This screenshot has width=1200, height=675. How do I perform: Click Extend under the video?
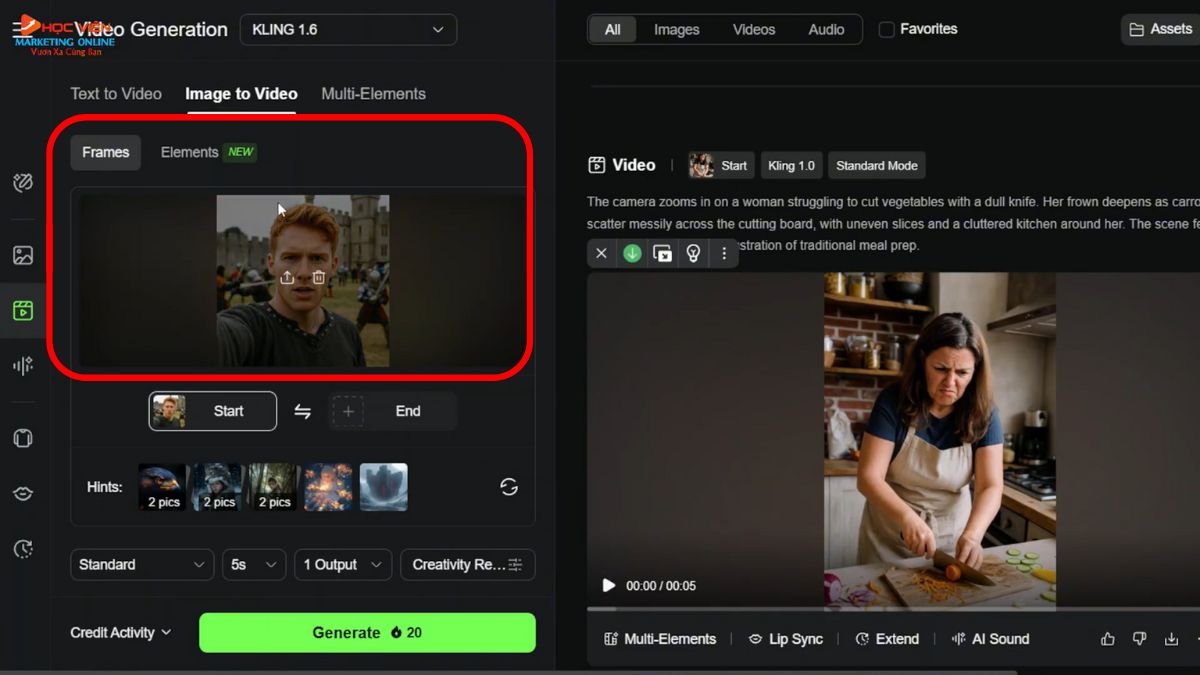[887, 639]
